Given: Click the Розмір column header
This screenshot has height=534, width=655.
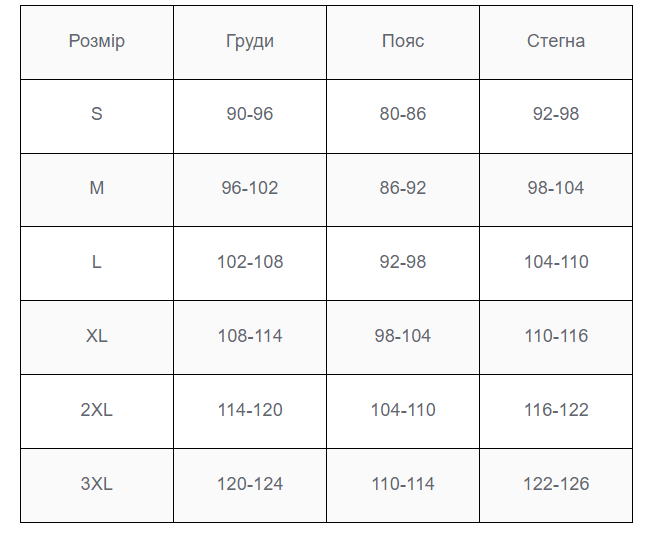Looking at the screenshot, I should pyautogui.click(x=97, y=43).
